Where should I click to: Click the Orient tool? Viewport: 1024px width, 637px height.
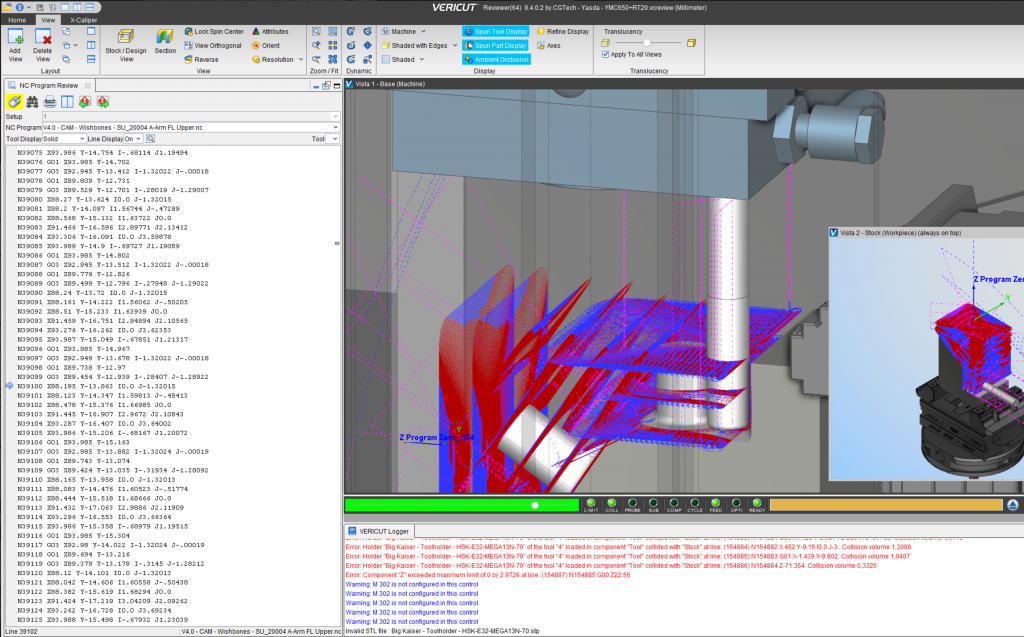pos(266,46)
